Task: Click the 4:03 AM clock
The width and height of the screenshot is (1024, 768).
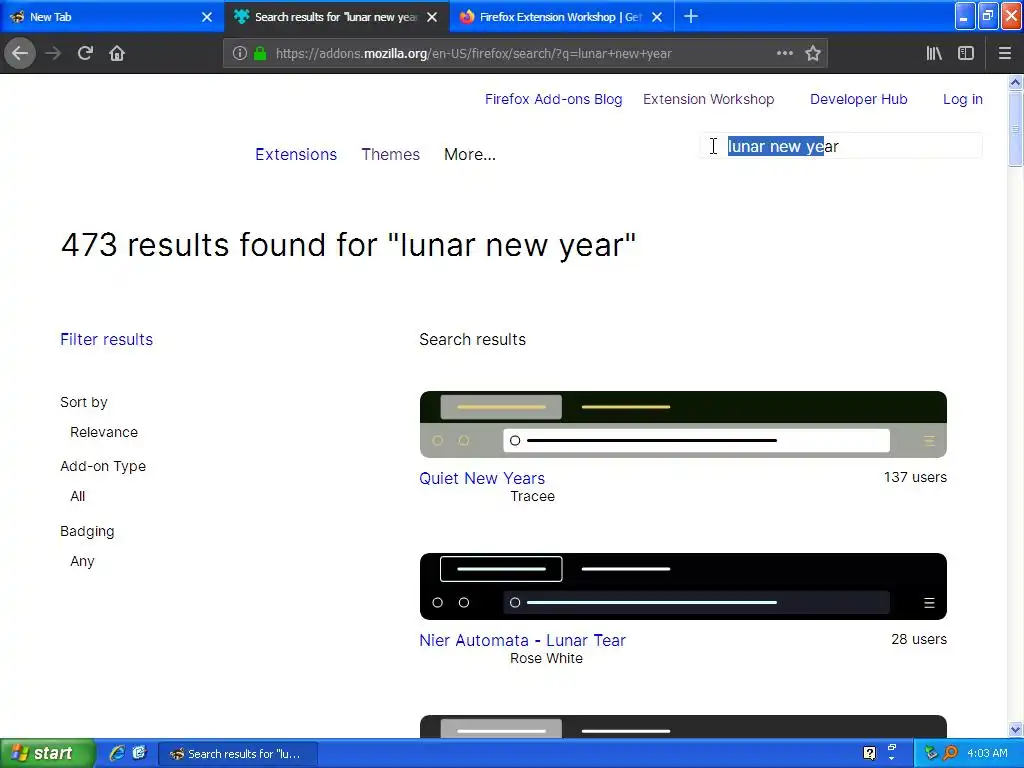Action: click(987, 753)
